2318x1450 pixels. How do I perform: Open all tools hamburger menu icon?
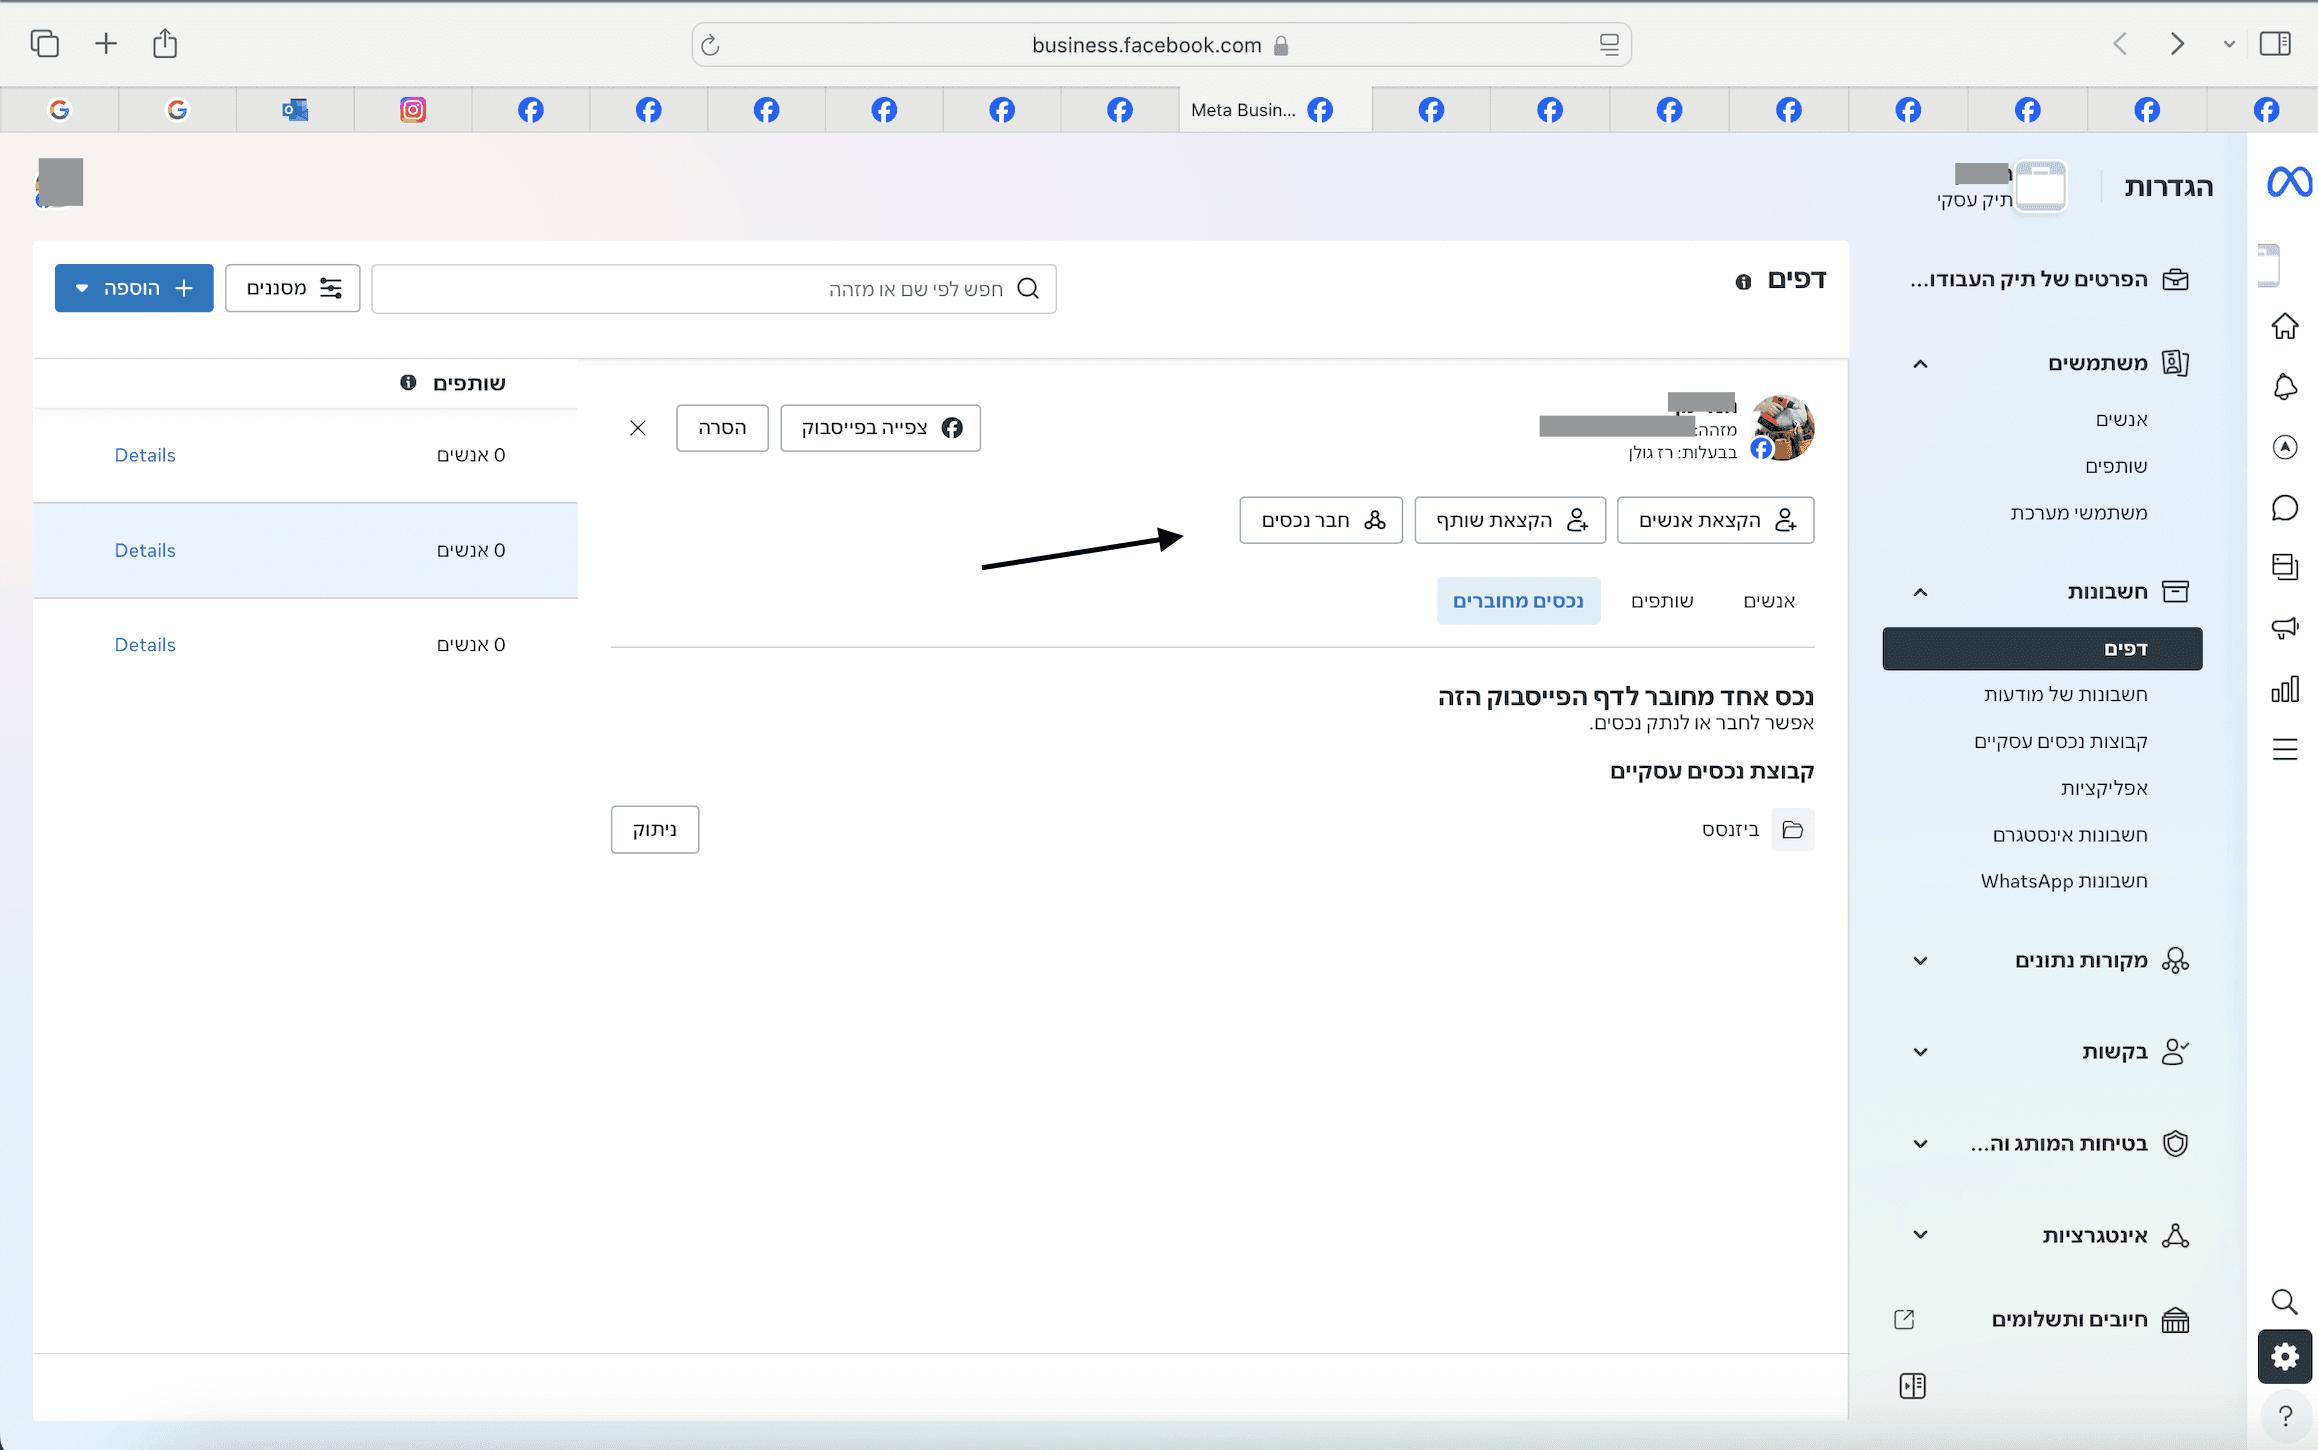2285,749
